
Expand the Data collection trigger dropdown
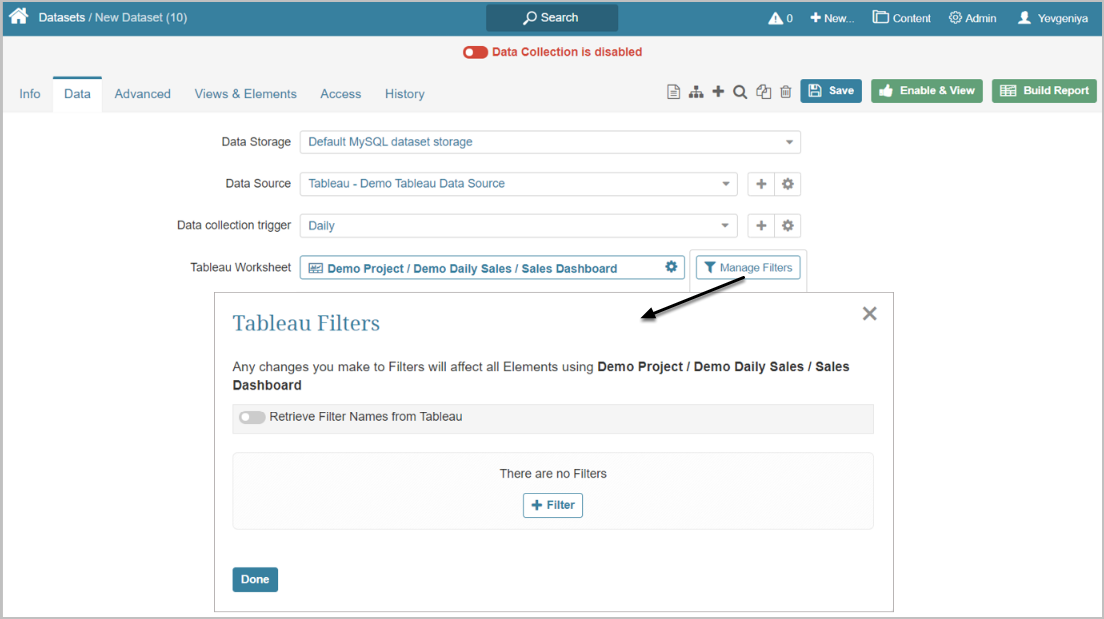coord(518,226)
